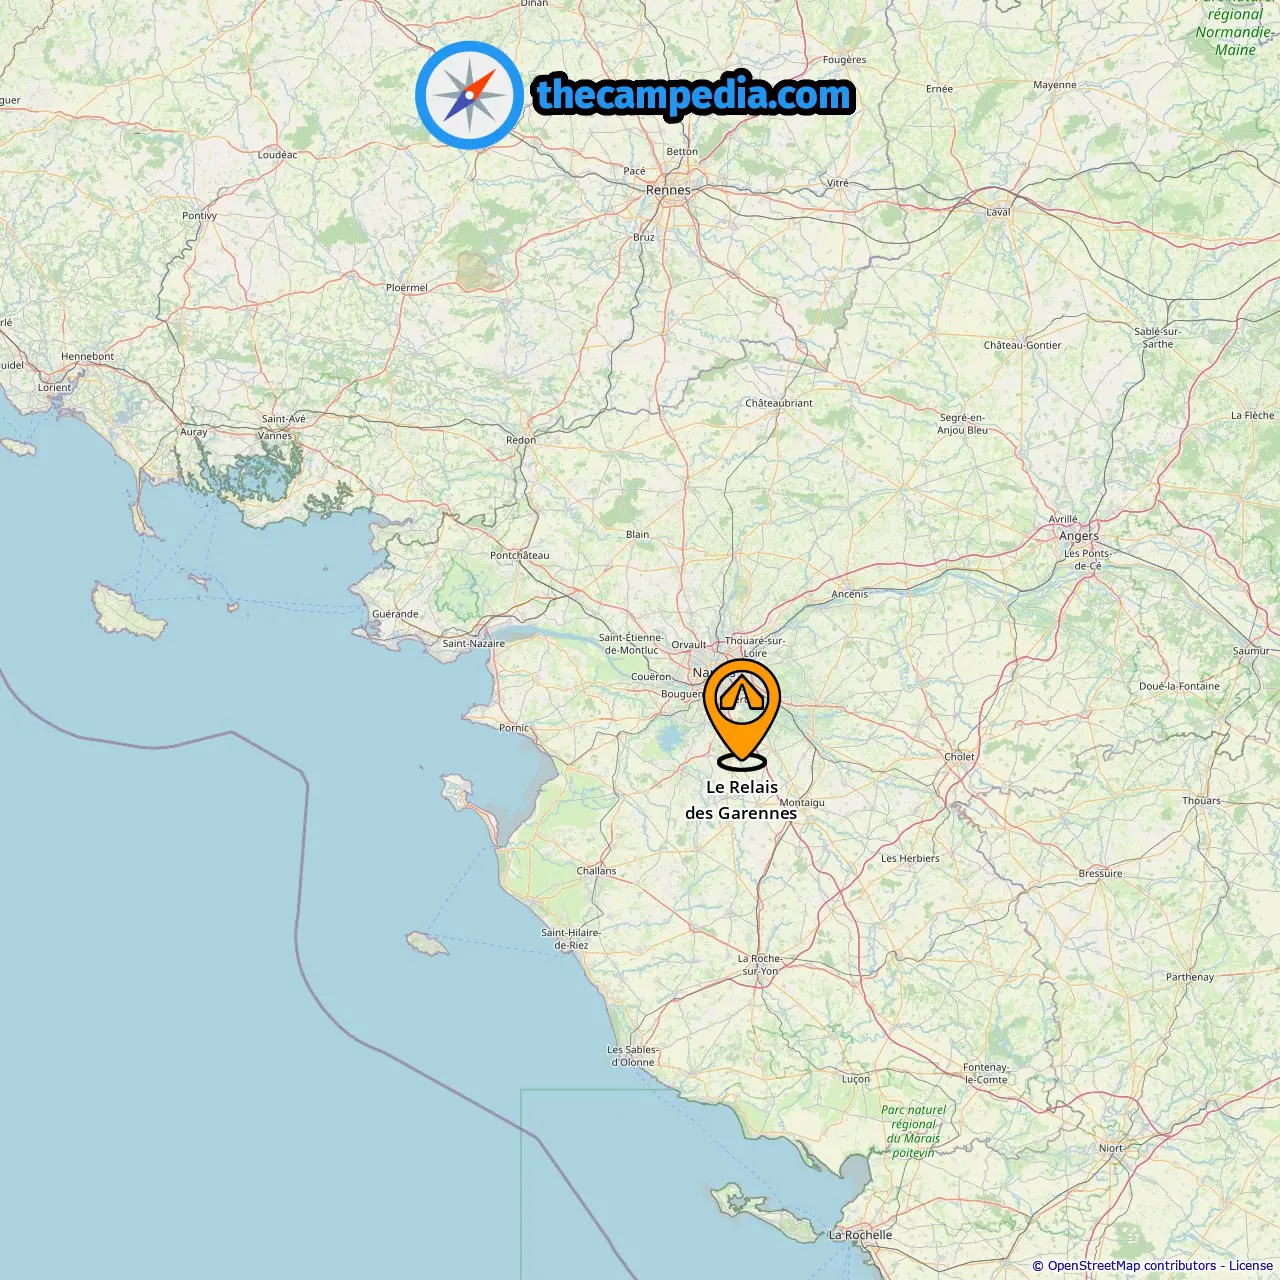Click the Les Sables-d'Olonne label

tap(633, 1056)
